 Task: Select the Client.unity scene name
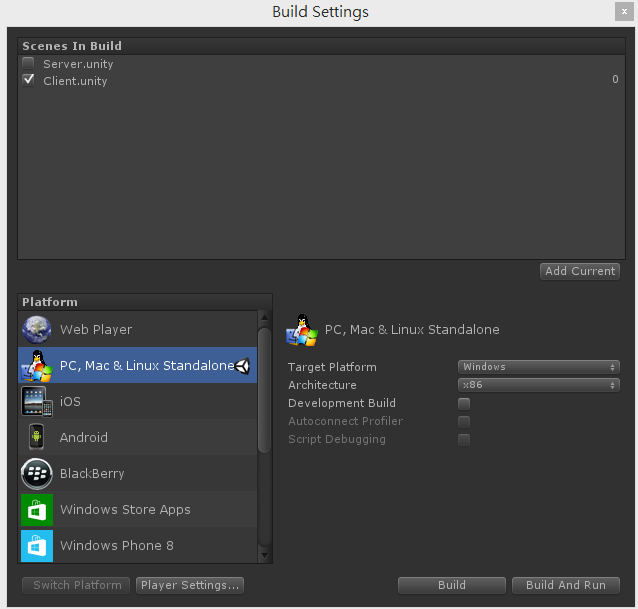75,81
